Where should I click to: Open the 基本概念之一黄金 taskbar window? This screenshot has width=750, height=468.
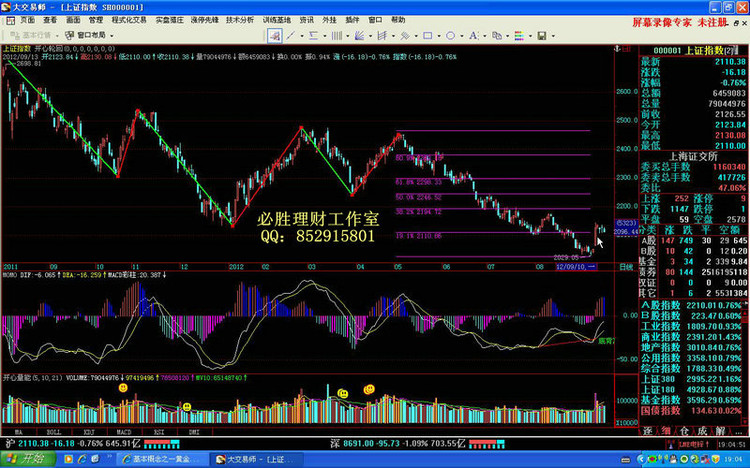pyautogui.click(x=161, y=459)
